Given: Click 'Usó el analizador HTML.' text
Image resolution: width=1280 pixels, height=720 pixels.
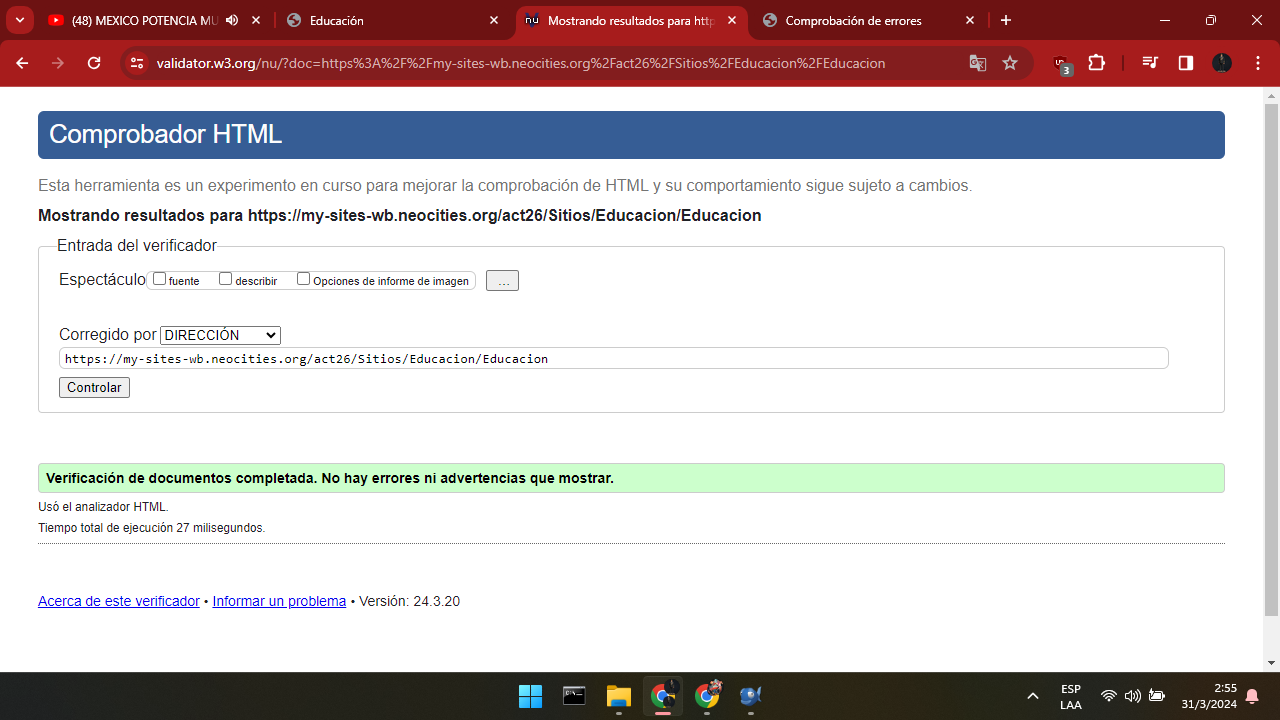Looking at the screenshot, I should tap(103, 507).
